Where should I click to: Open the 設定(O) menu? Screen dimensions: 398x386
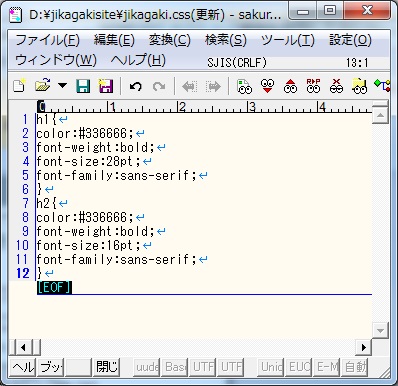click(x=350, y=40)
